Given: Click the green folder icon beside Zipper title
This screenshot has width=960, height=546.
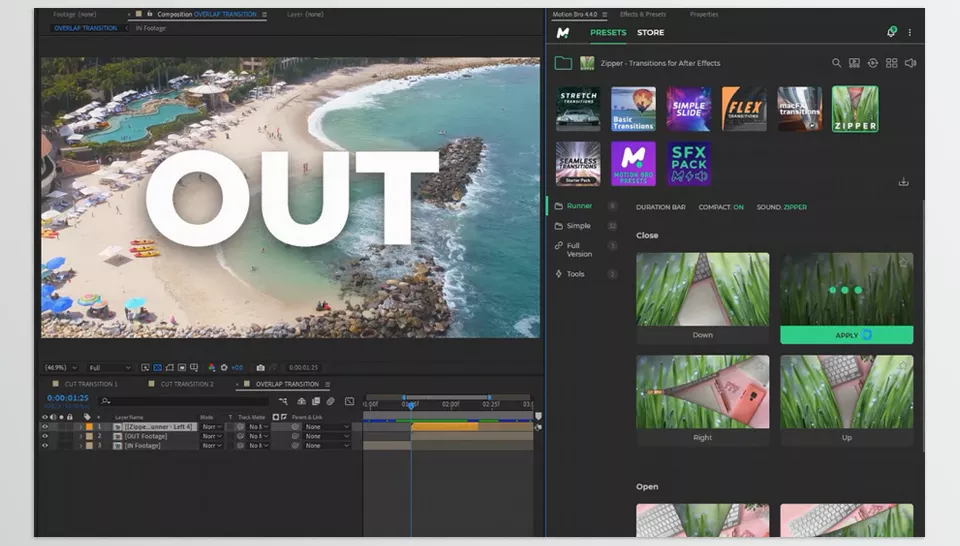Looking at the screenshot, I should [563, 63].
